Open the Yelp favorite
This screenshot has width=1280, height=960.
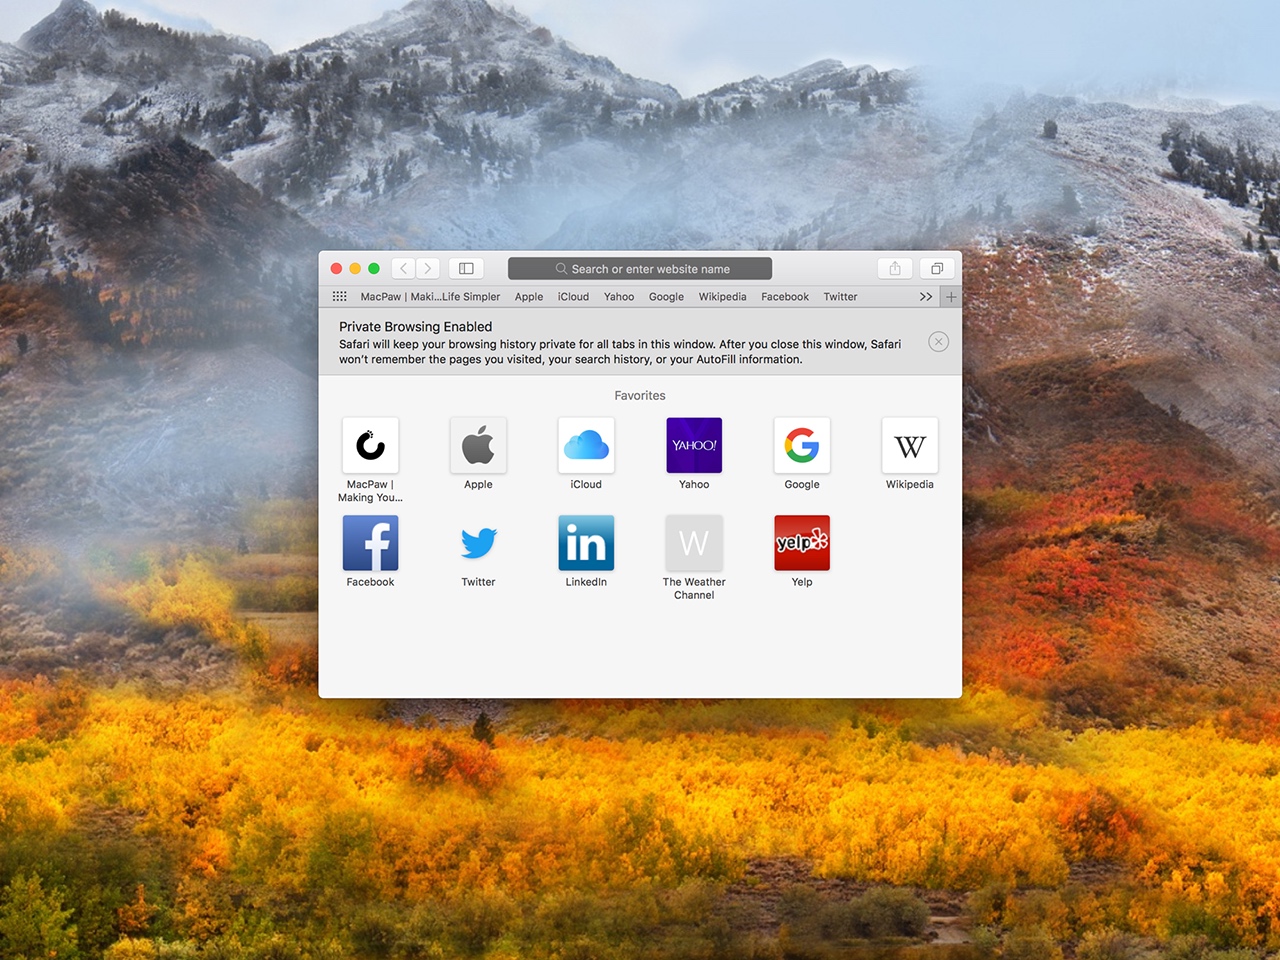[801, 542]
